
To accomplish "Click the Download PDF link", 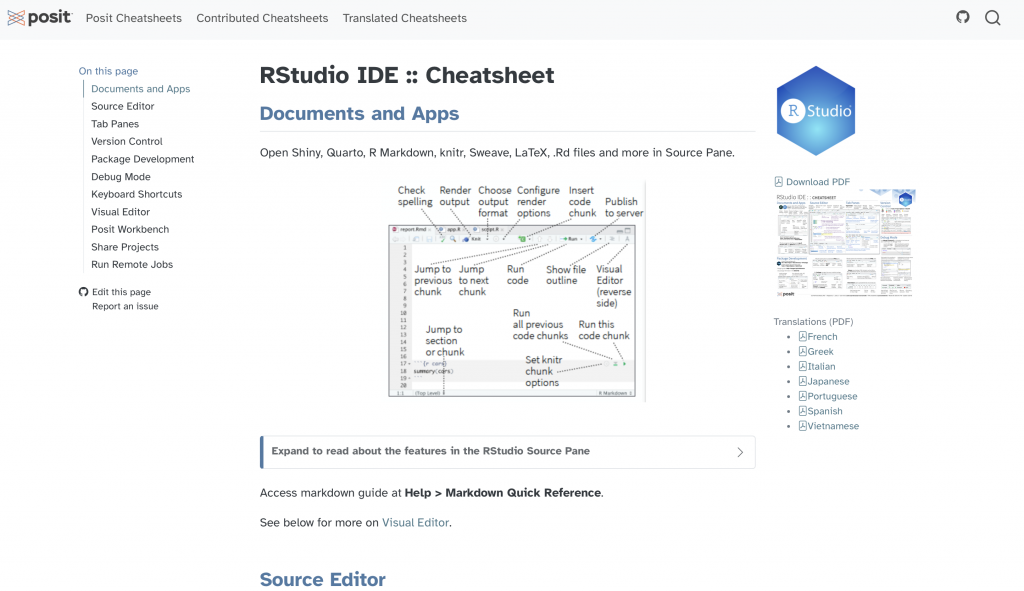I will [818, 182].
